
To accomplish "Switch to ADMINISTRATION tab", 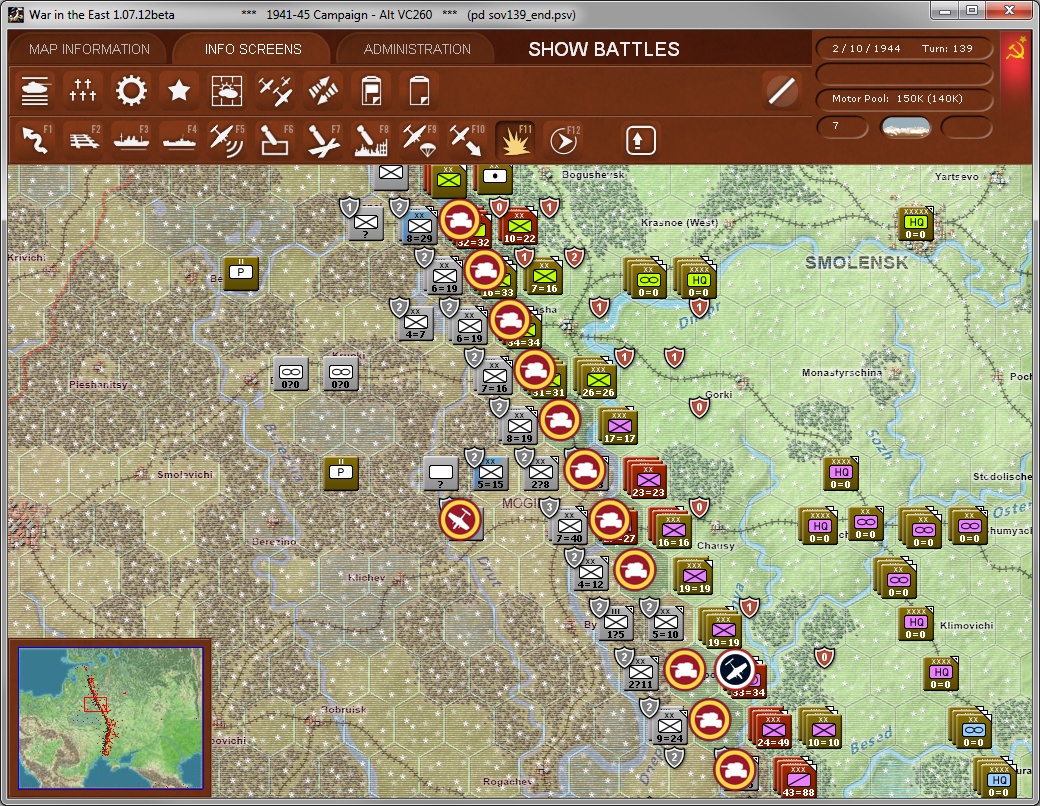I will click(x=417, y=49).
